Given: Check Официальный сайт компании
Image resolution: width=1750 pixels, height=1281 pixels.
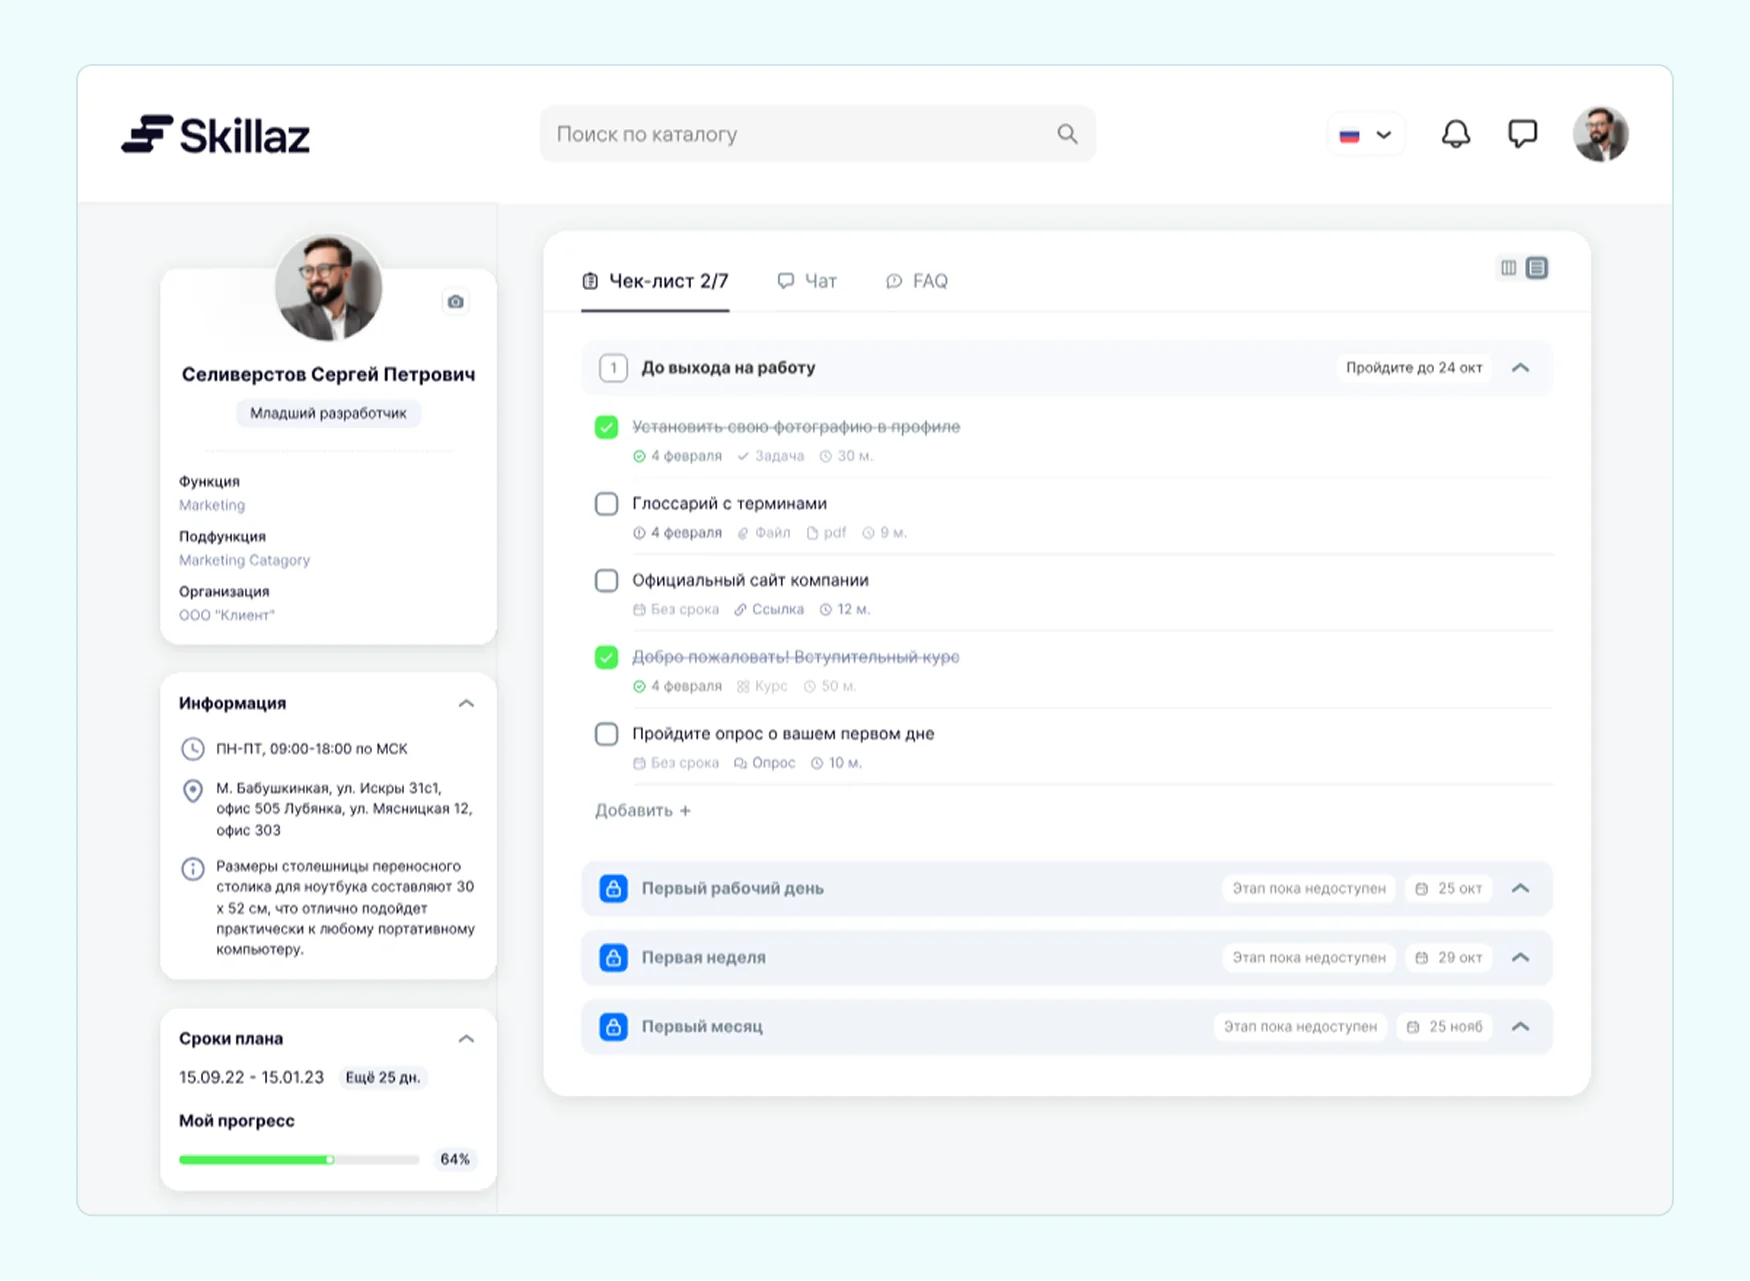Looking at the screenshot, I should tap(606, 581).
